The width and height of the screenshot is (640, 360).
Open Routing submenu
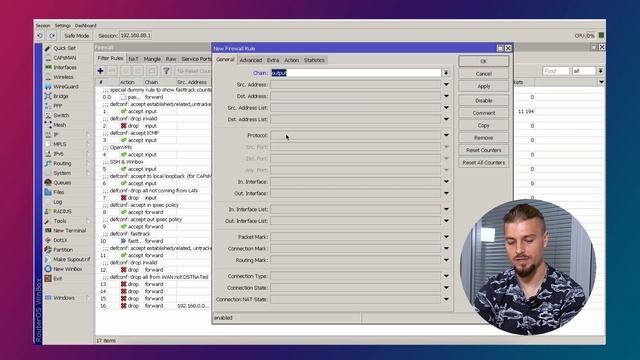tap(62, 163)
